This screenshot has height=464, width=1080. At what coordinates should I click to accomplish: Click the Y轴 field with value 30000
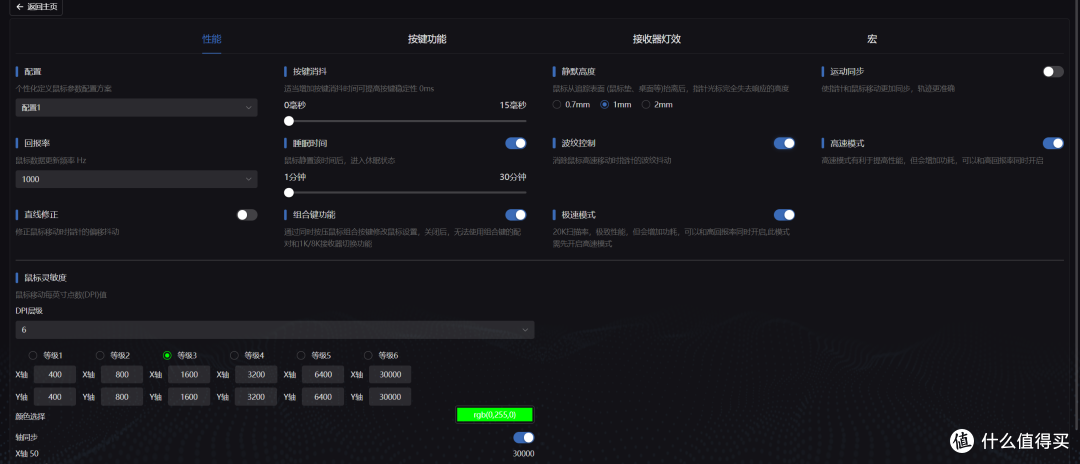coord(390,397)
